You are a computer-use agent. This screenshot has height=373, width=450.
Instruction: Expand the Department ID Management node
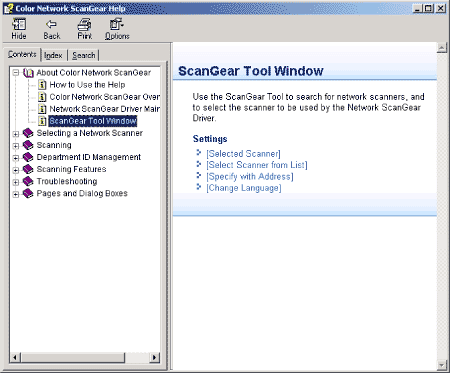click(16, 158)
